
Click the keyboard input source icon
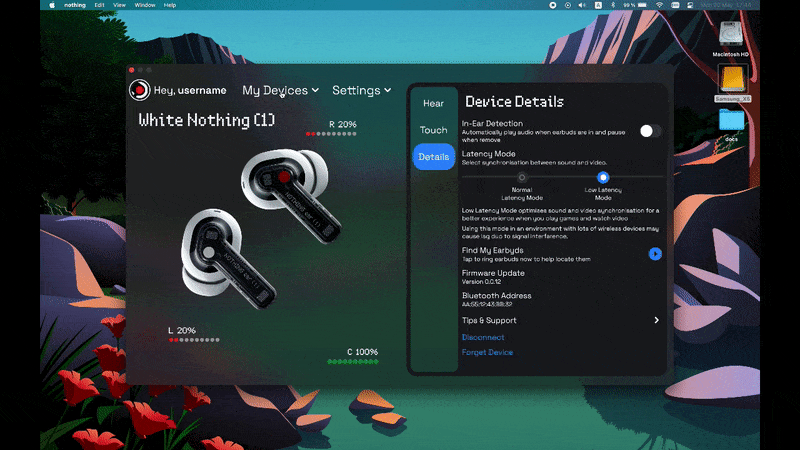click(598, 5)
